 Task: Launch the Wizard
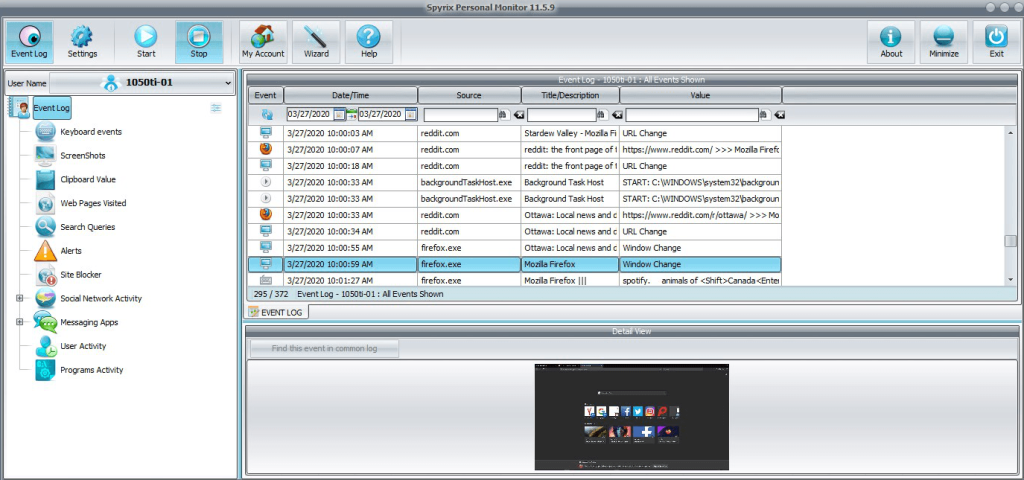(x=316, y=42)
